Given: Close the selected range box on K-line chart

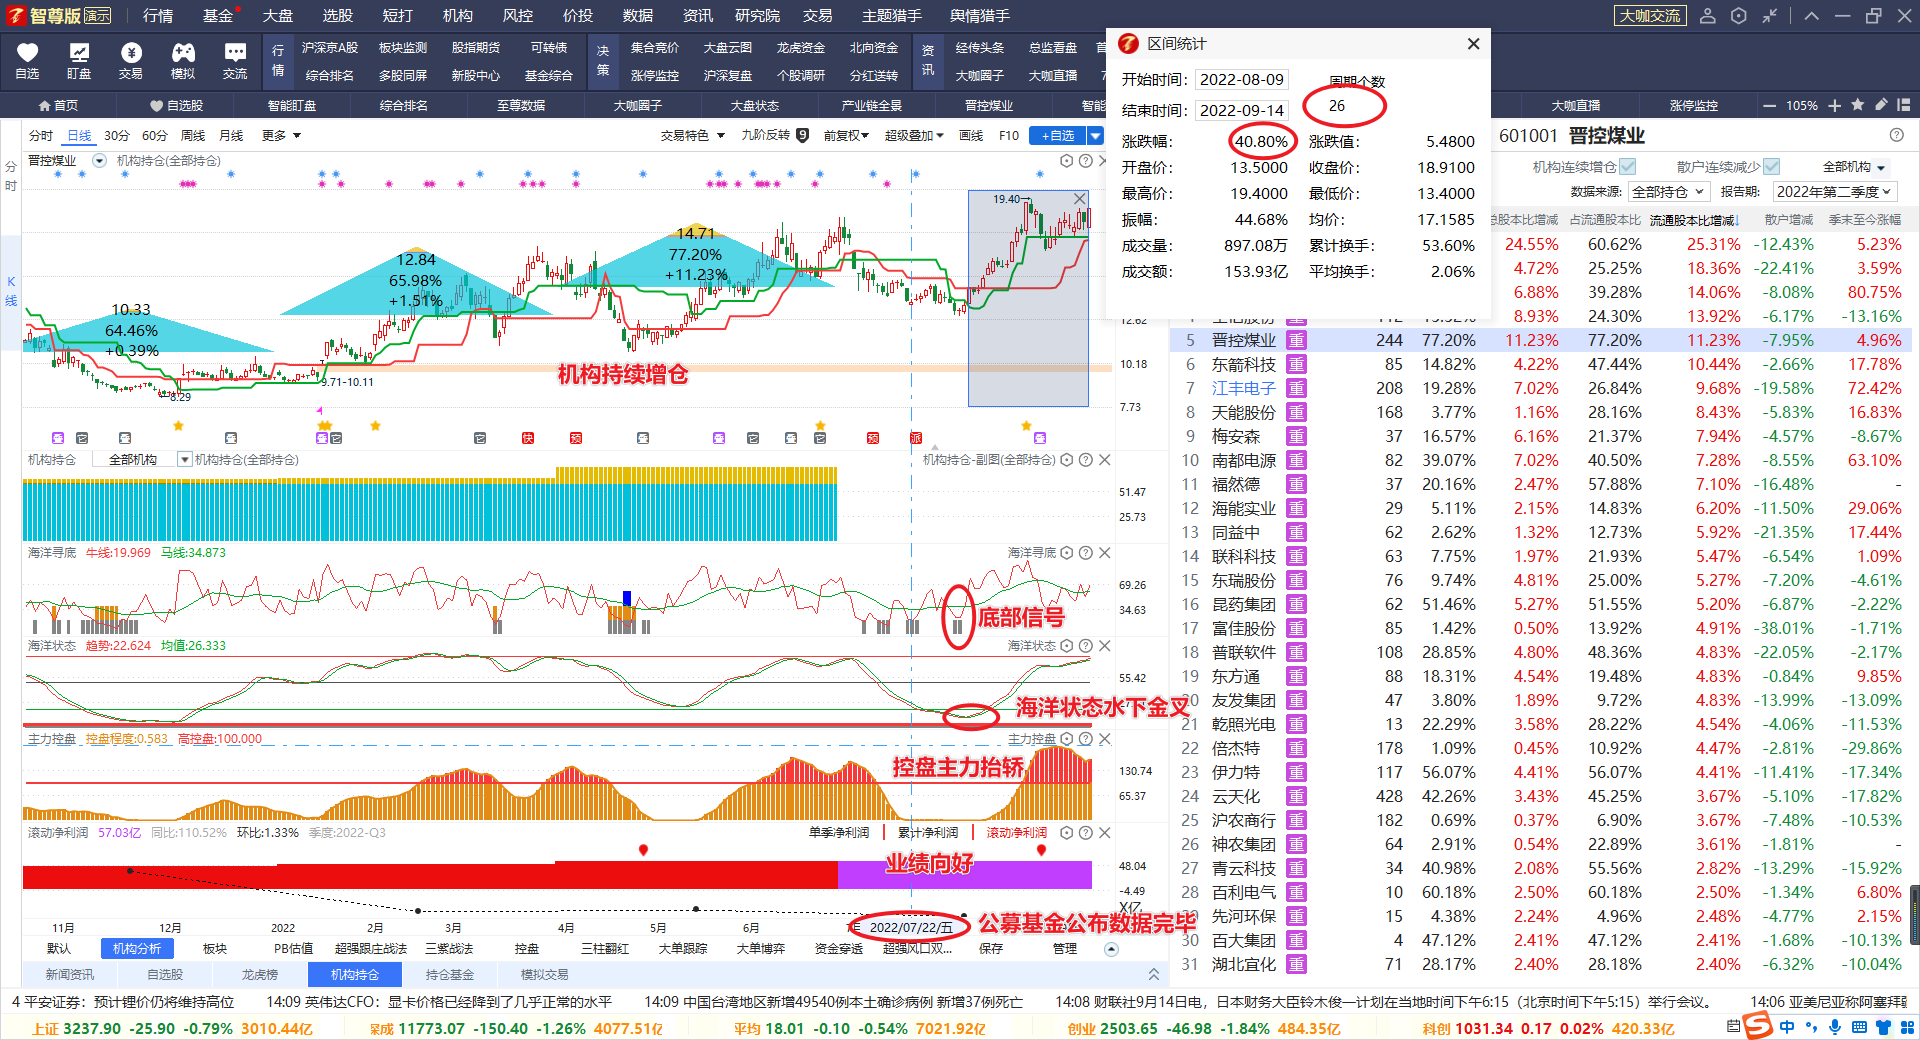Looking at the screenshot, I should (x=1079, y=199).
